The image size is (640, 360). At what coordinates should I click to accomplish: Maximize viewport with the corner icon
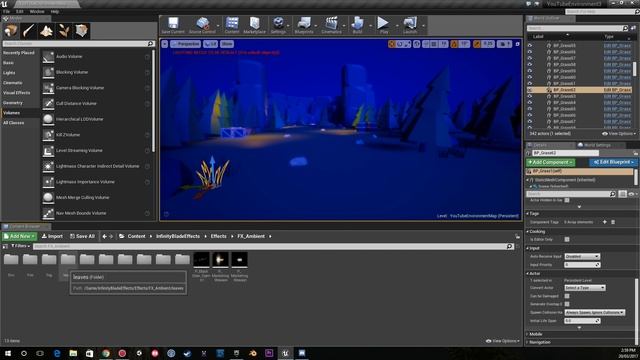point(518,44)
